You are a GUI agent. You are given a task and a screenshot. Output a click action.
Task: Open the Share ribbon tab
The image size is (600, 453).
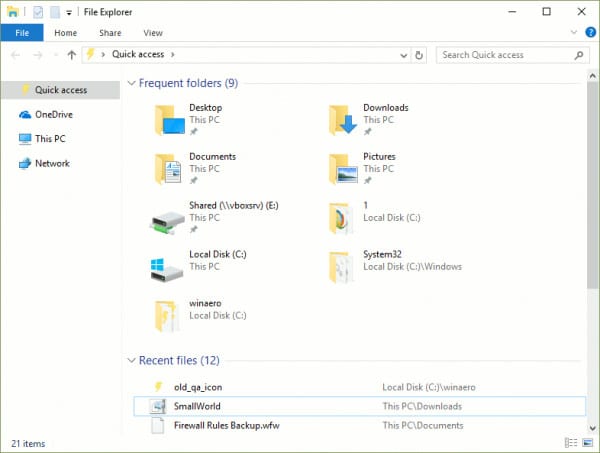[x=110, y=33]
